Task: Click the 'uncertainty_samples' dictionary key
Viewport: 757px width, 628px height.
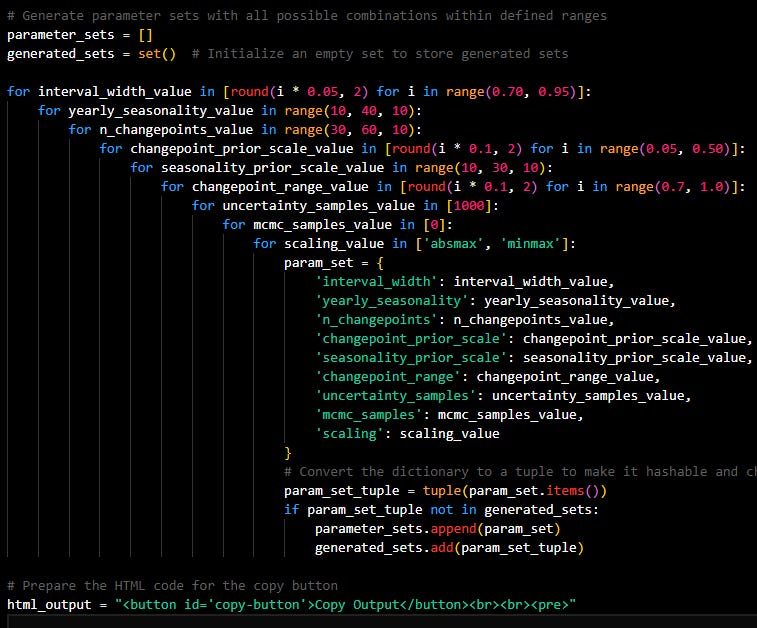Action: 396,396
